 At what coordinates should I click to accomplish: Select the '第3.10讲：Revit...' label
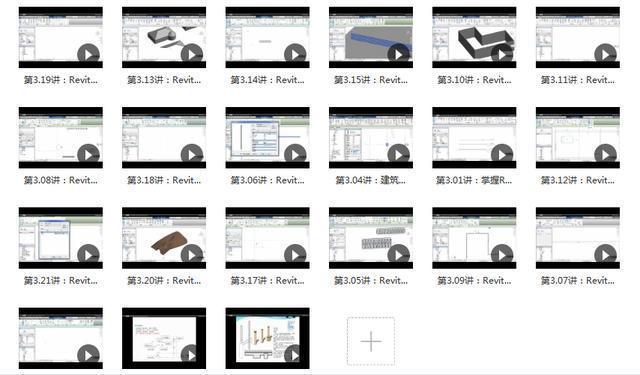(474, 80)
